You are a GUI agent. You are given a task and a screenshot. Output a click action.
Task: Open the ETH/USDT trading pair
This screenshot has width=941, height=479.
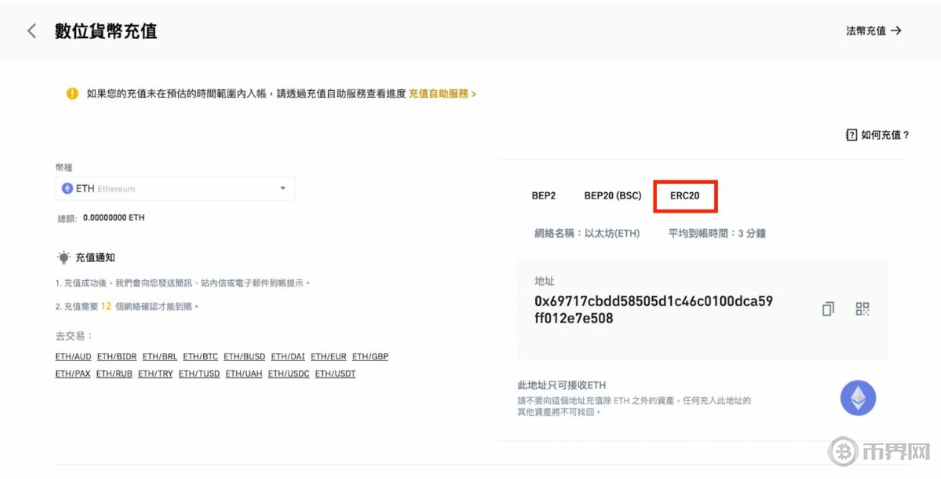335,374
